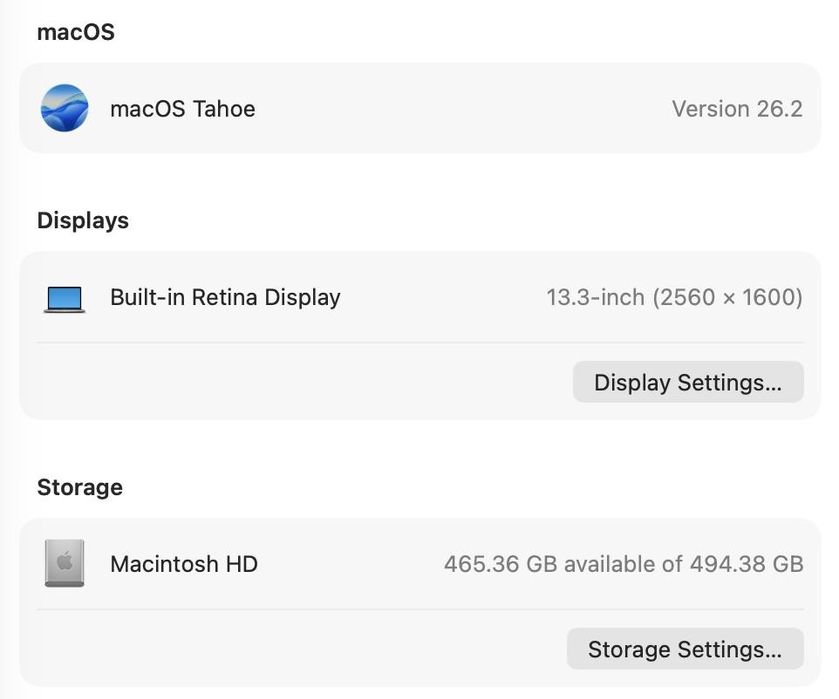Click the 13.3-inch display size text
This screenshot has height=699, width=839.
pos(595,297)
